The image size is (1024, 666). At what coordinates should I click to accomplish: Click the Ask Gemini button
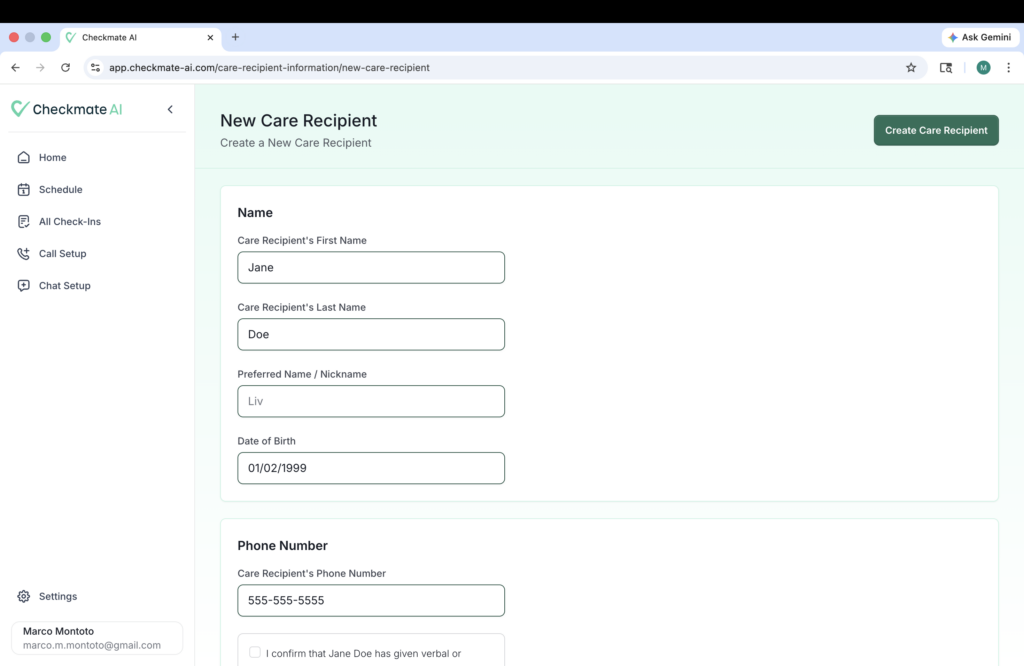point(980,37)
